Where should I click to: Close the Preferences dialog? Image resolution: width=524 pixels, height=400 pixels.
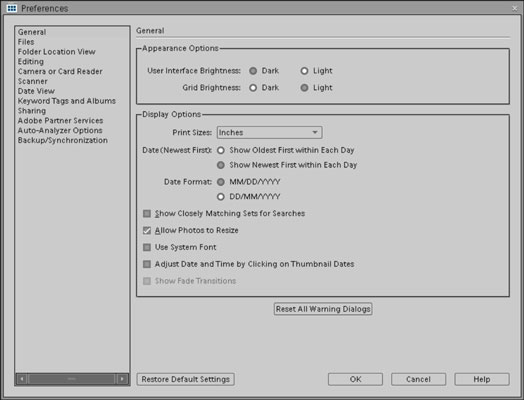coord(515,8)
